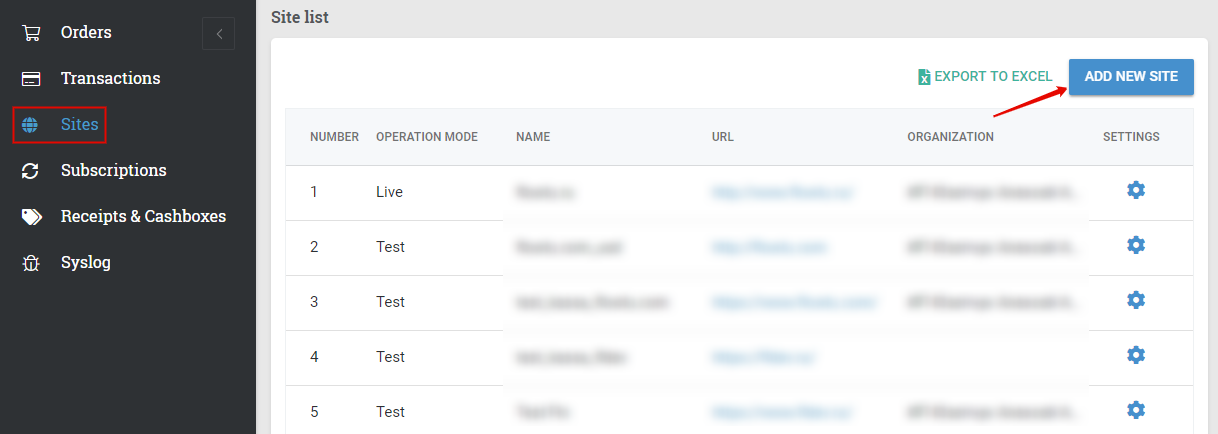Click the Sites globe icon

pyautogui.click(x=31, y=125)
